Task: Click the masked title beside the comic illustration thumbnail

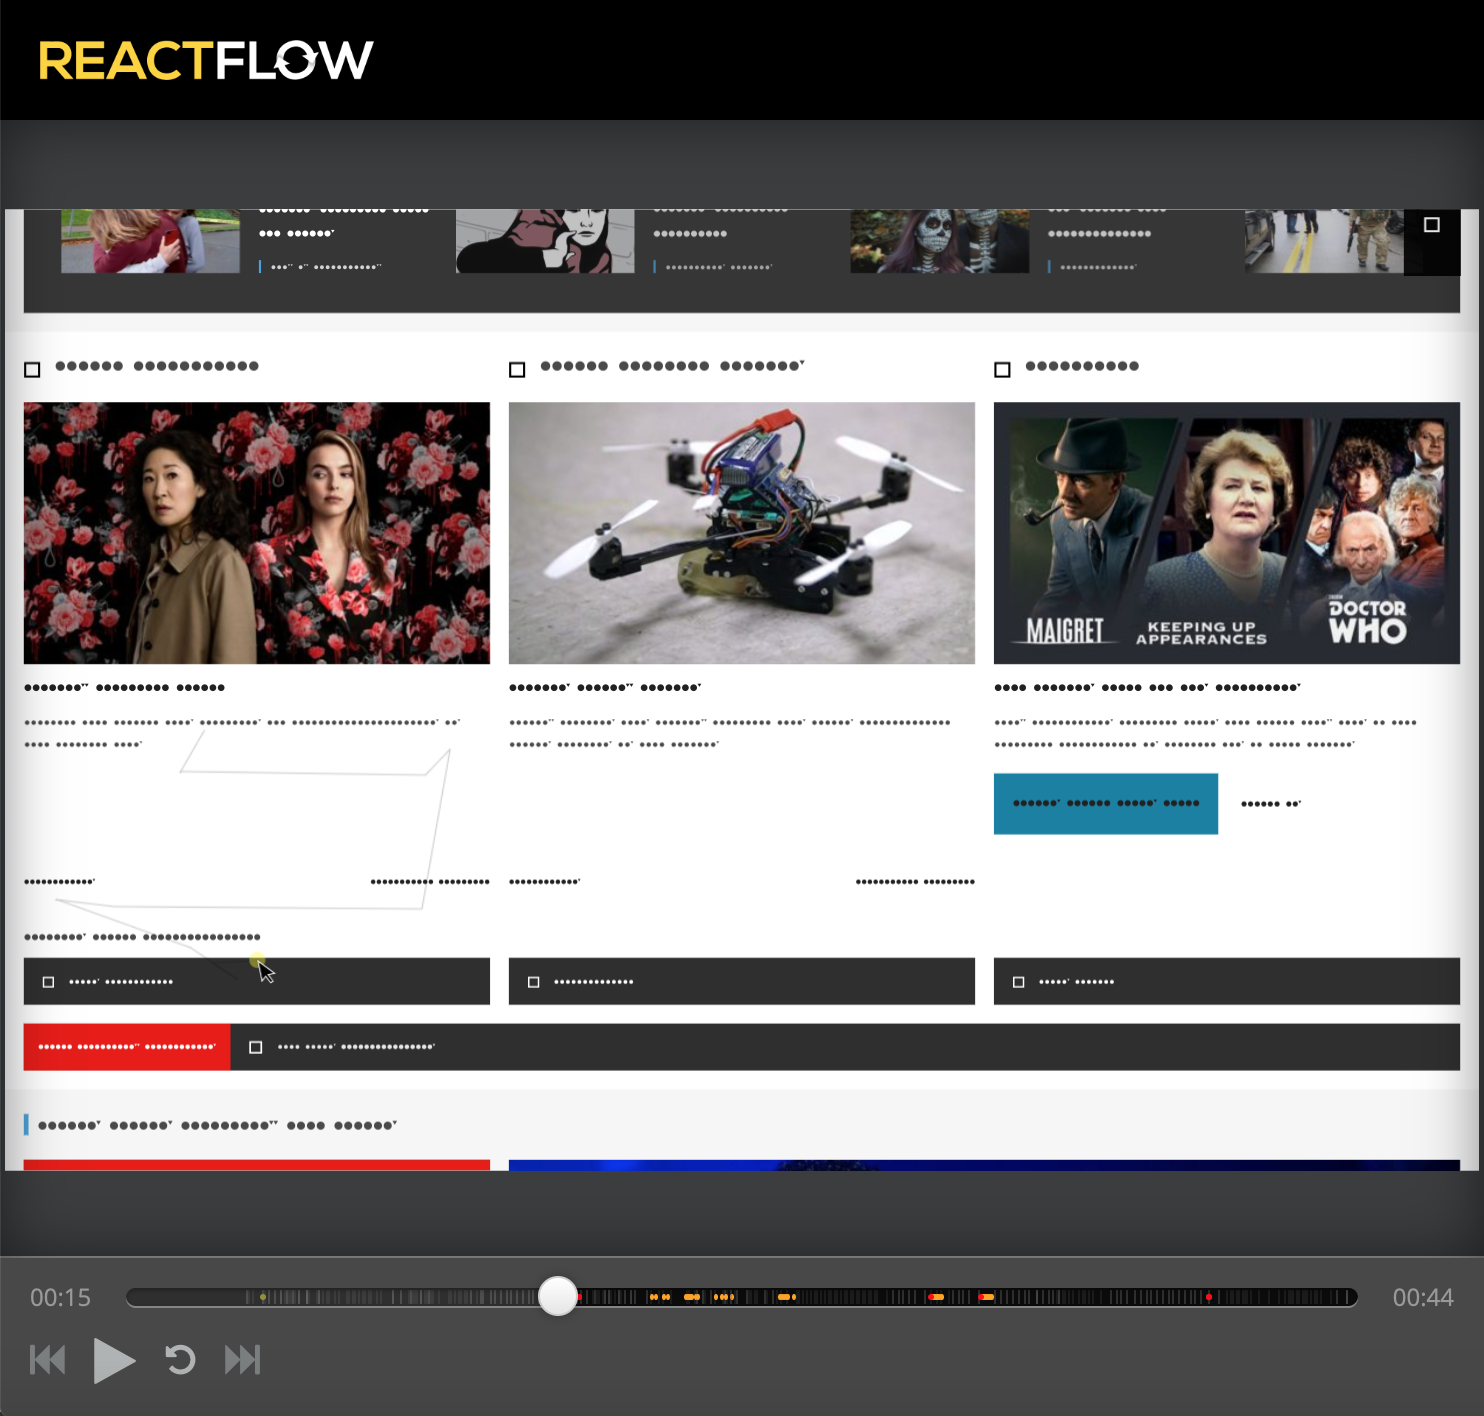Action: 721,221
